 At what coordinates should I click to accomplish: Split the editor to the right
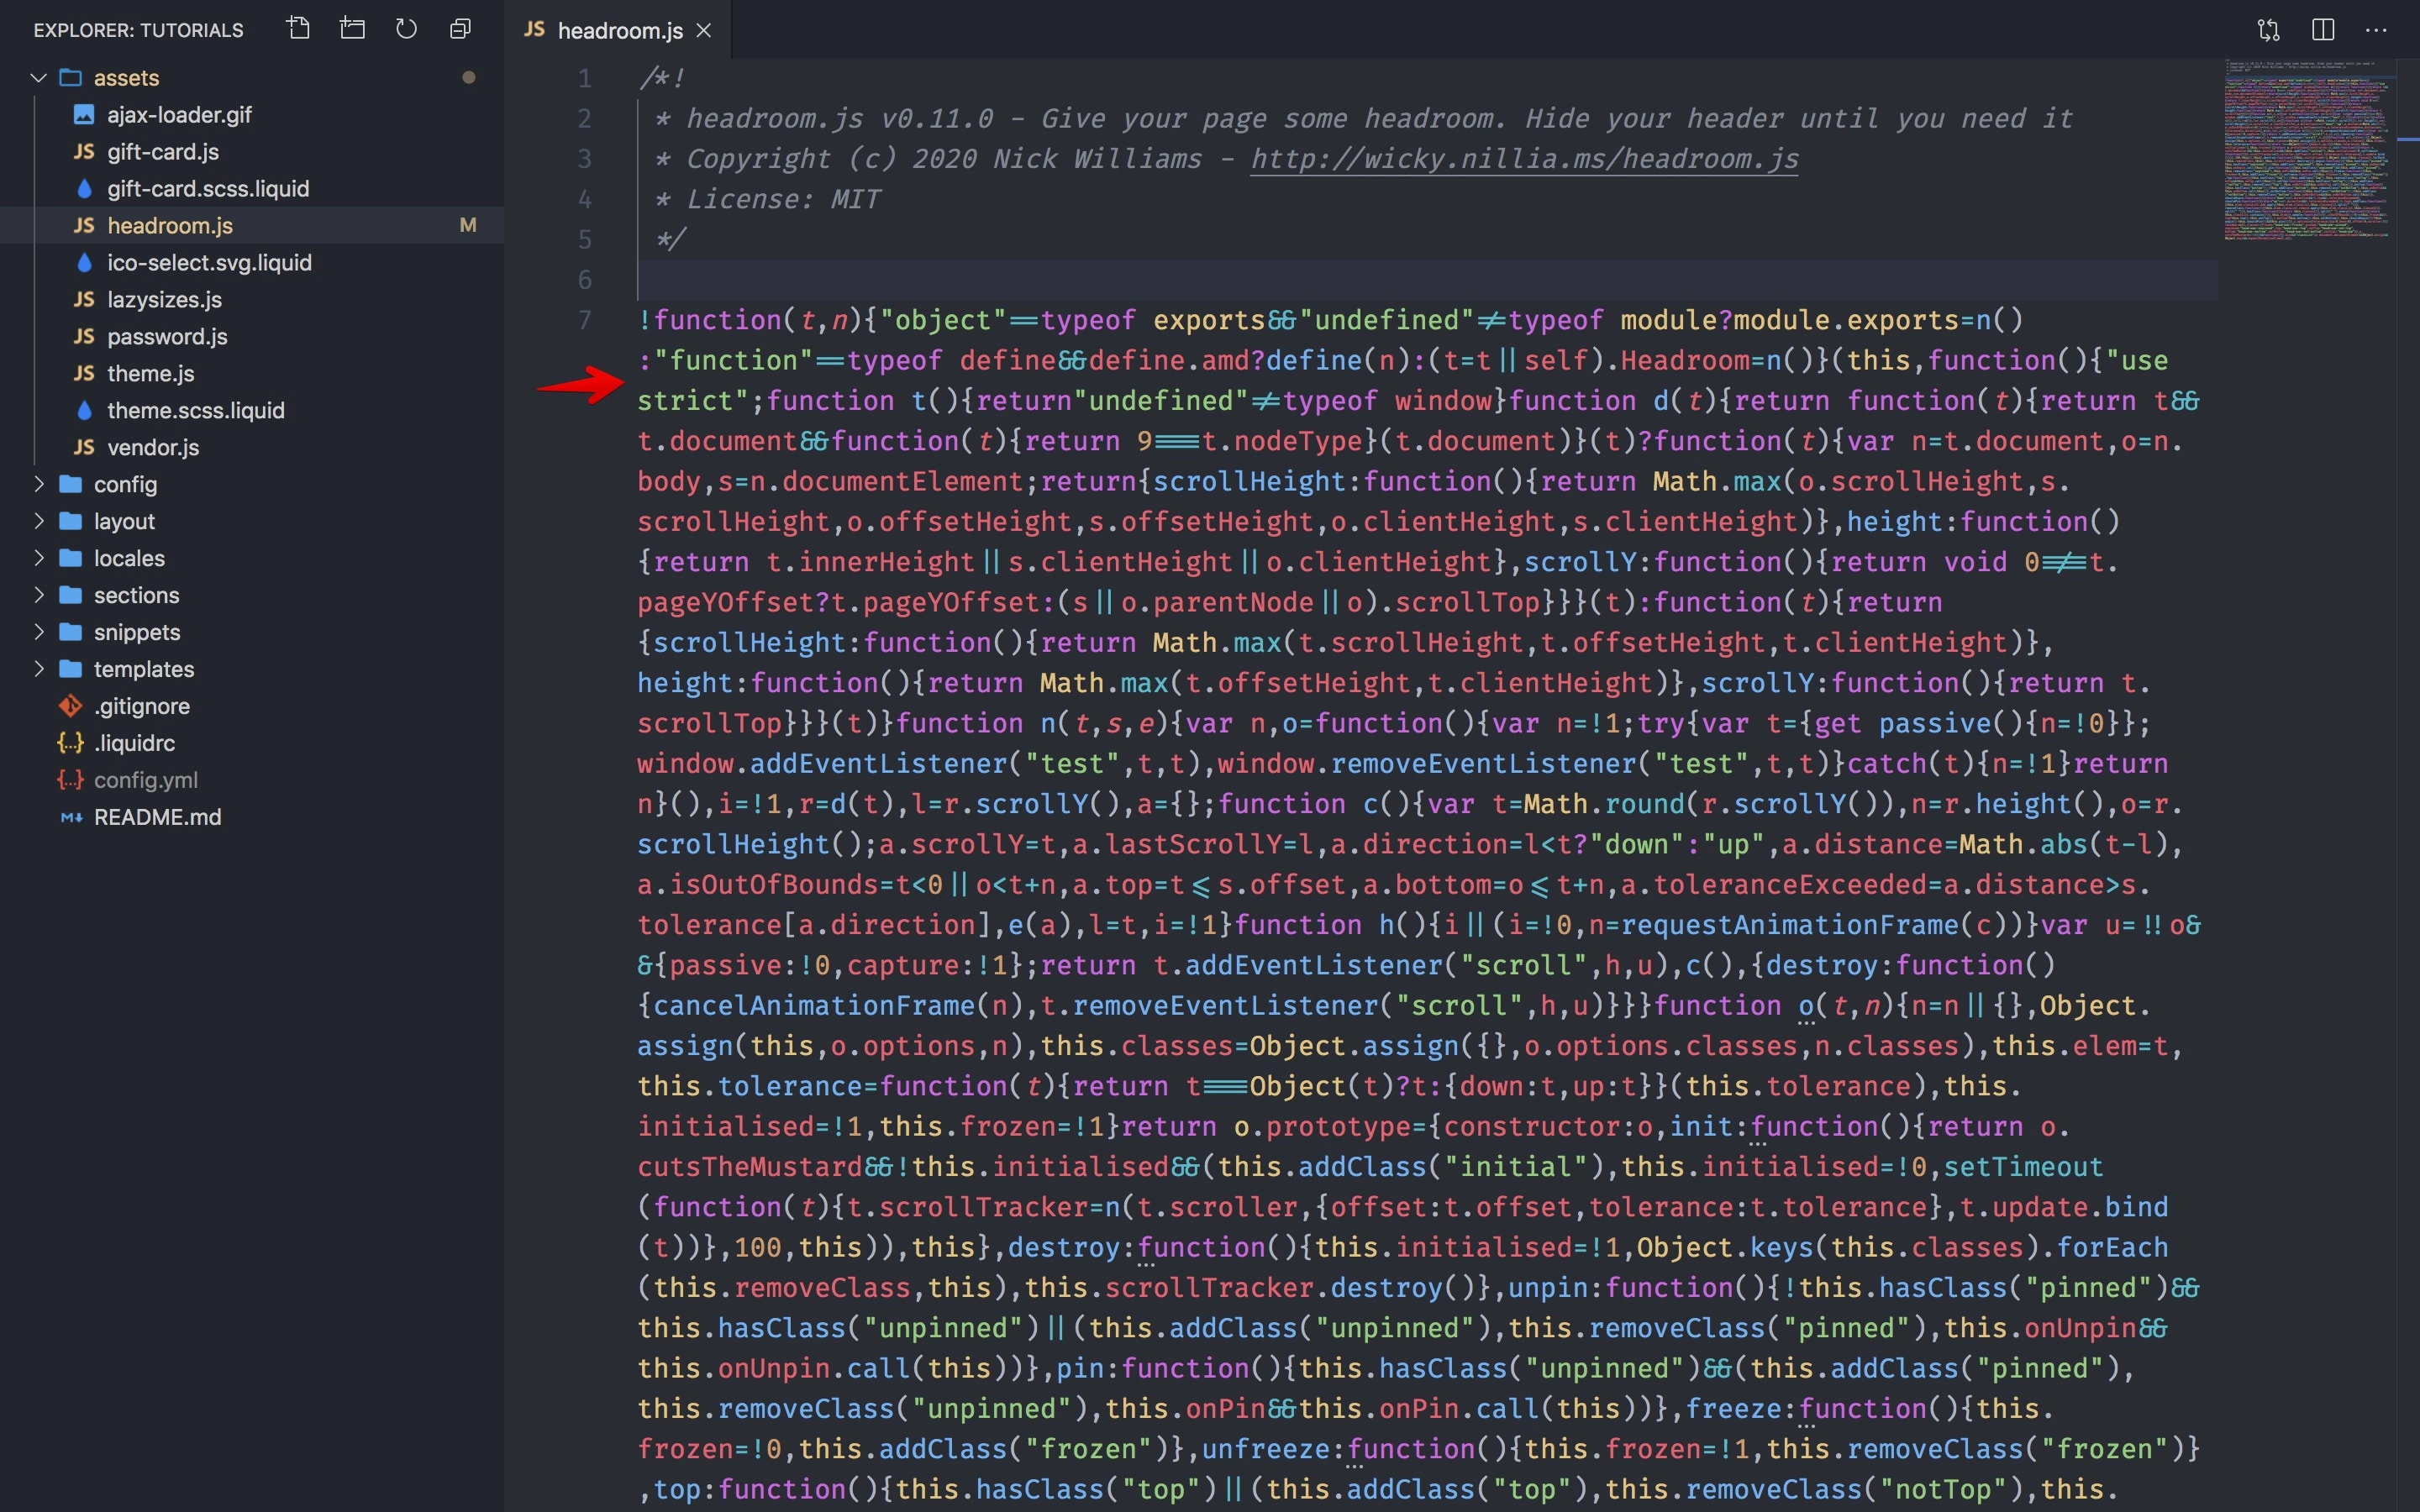tap(2323, 30)
